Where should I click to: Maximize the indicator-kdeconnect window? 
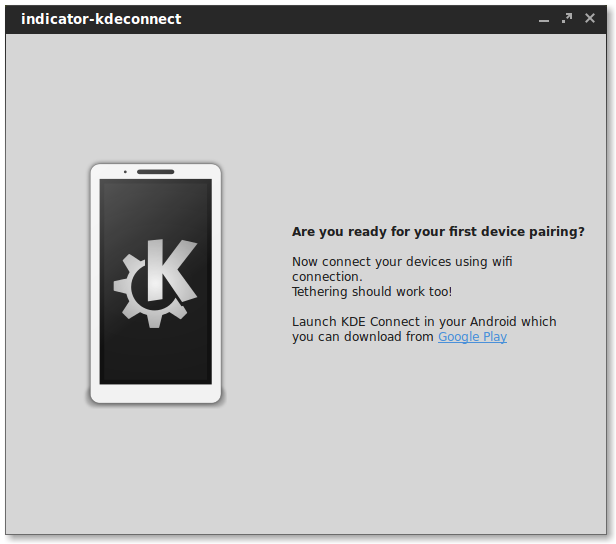point(567,18)
